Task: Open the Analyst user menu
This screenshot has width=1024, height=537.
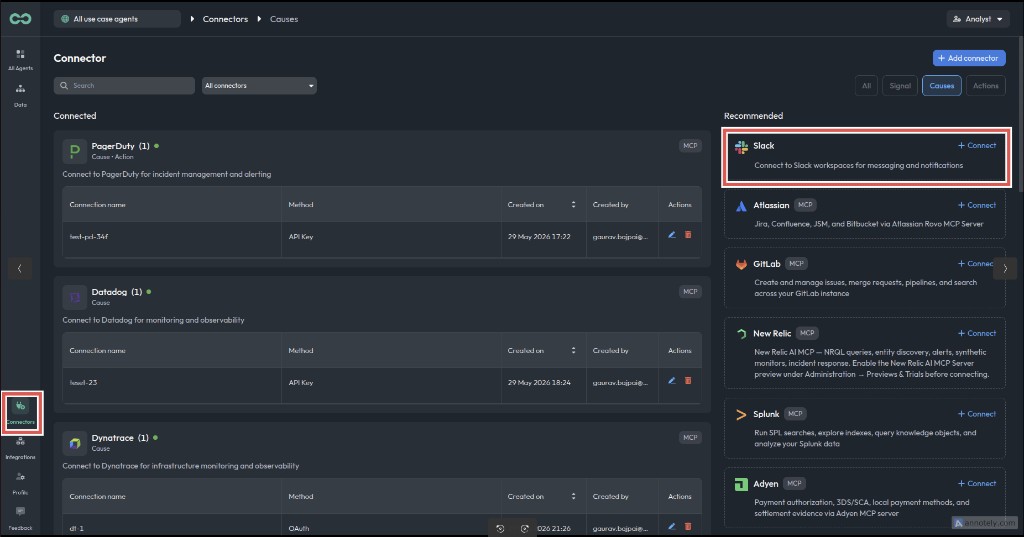Action: point(978,19)
